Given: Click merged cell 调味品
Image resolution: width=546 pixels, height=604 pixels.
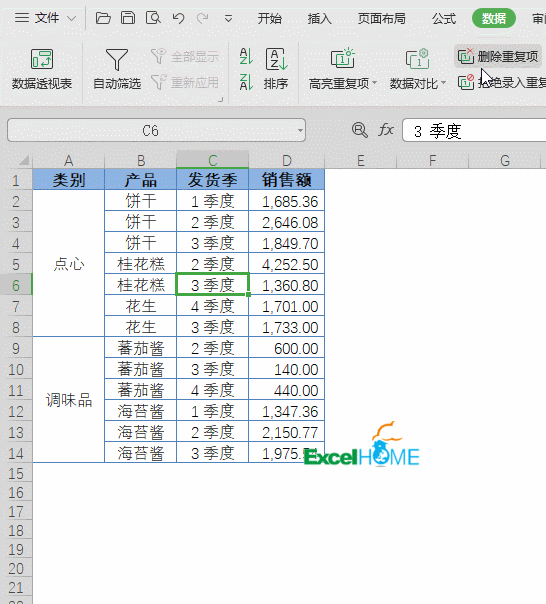Looking at the screenshot, I should coord(69,400).
